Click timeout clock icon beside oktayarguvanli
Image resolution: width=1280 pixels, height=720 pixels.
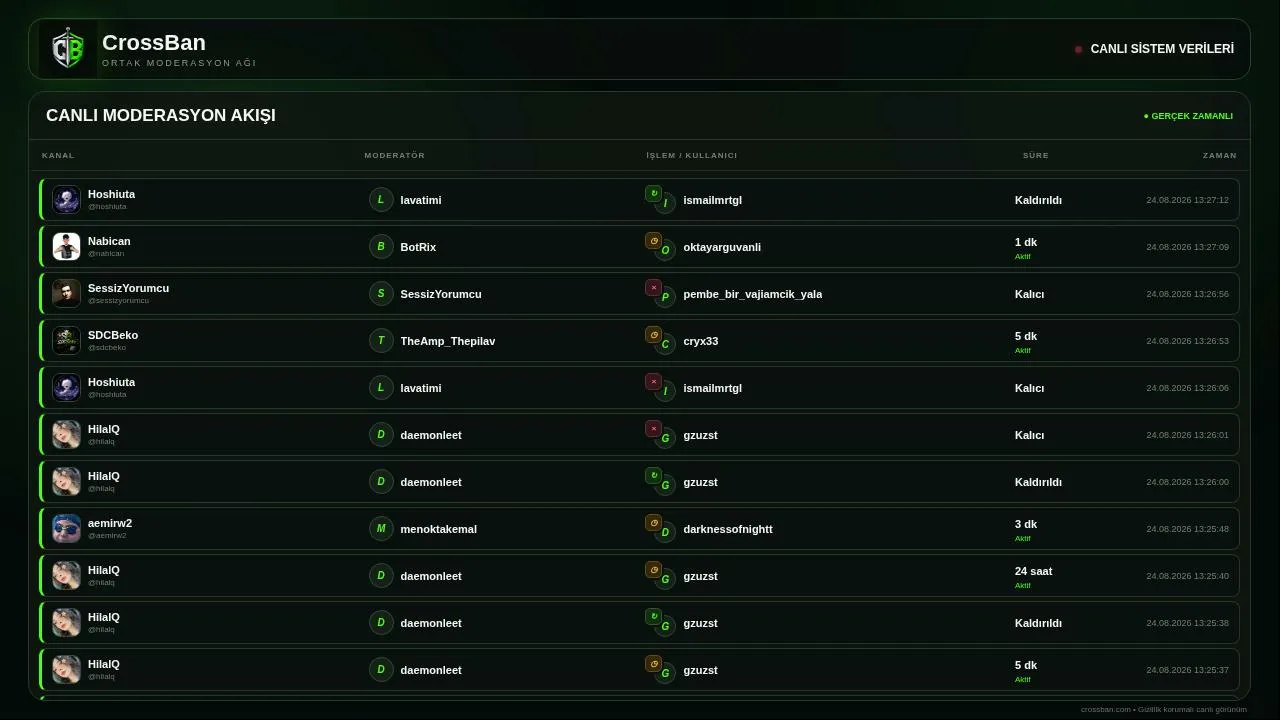(x=653, y=240)
